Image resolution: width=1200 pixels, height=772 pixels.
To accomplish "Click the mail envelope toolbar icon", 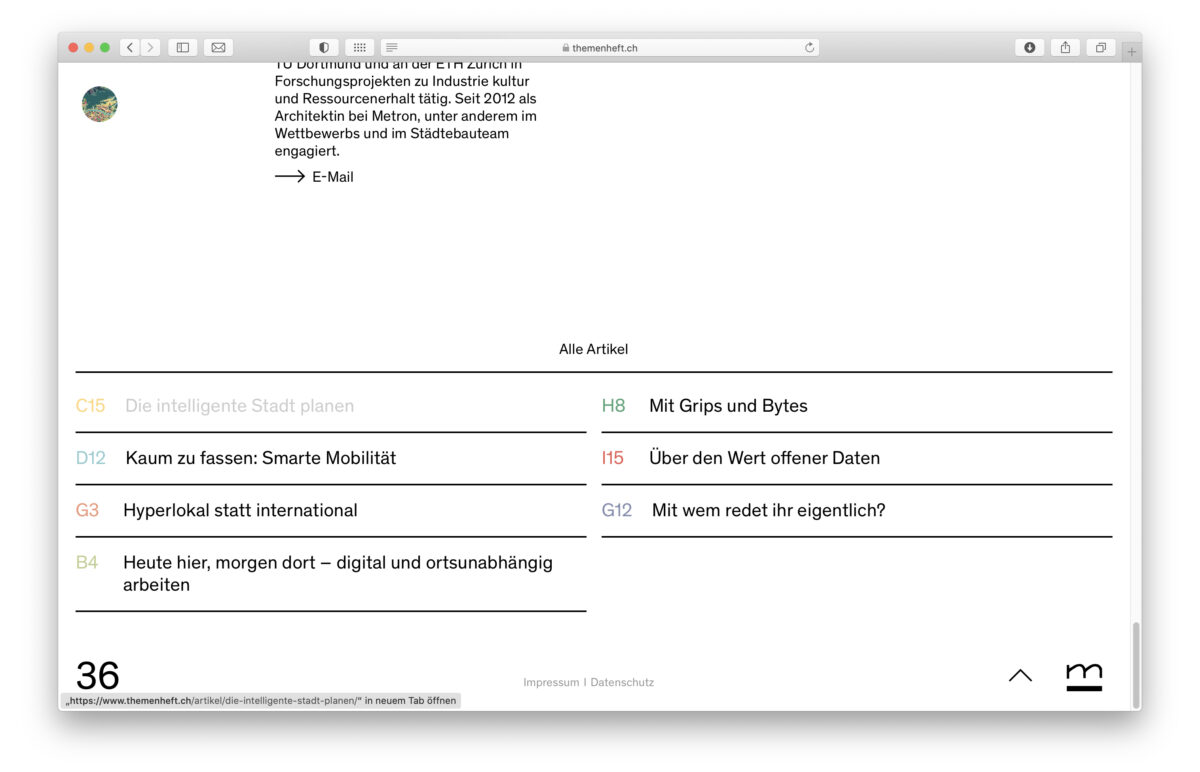I will 218,47.
